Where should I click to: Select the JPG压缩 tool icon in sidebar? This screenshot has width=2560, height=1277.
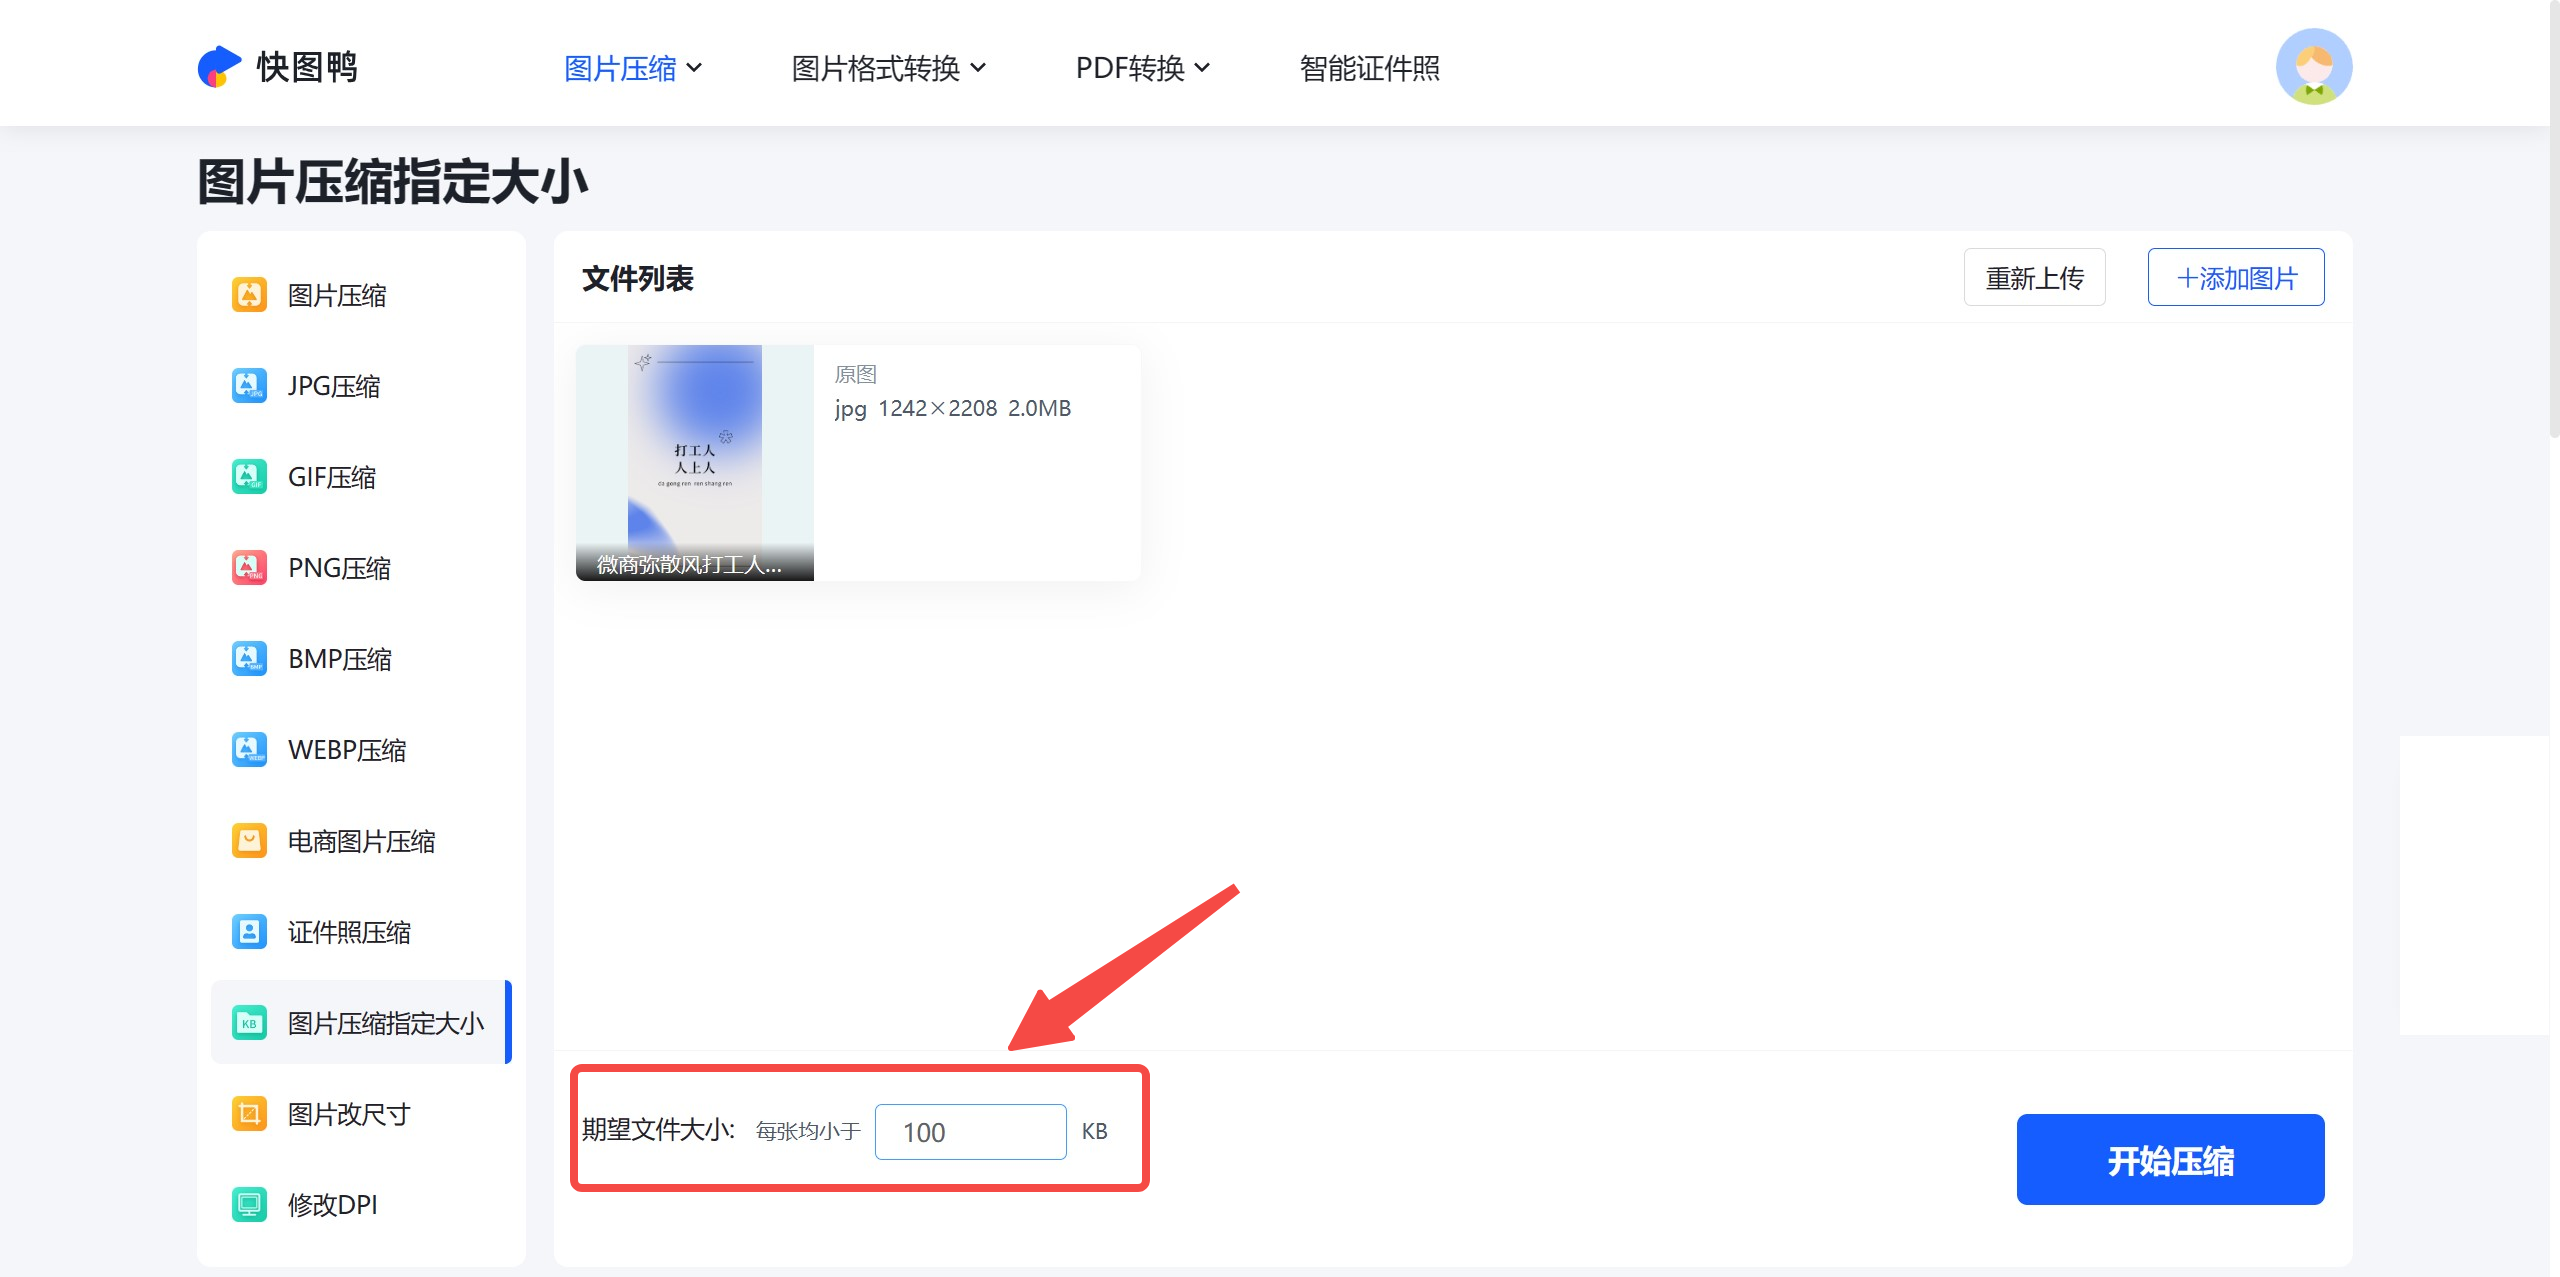(x=249, y=385)
